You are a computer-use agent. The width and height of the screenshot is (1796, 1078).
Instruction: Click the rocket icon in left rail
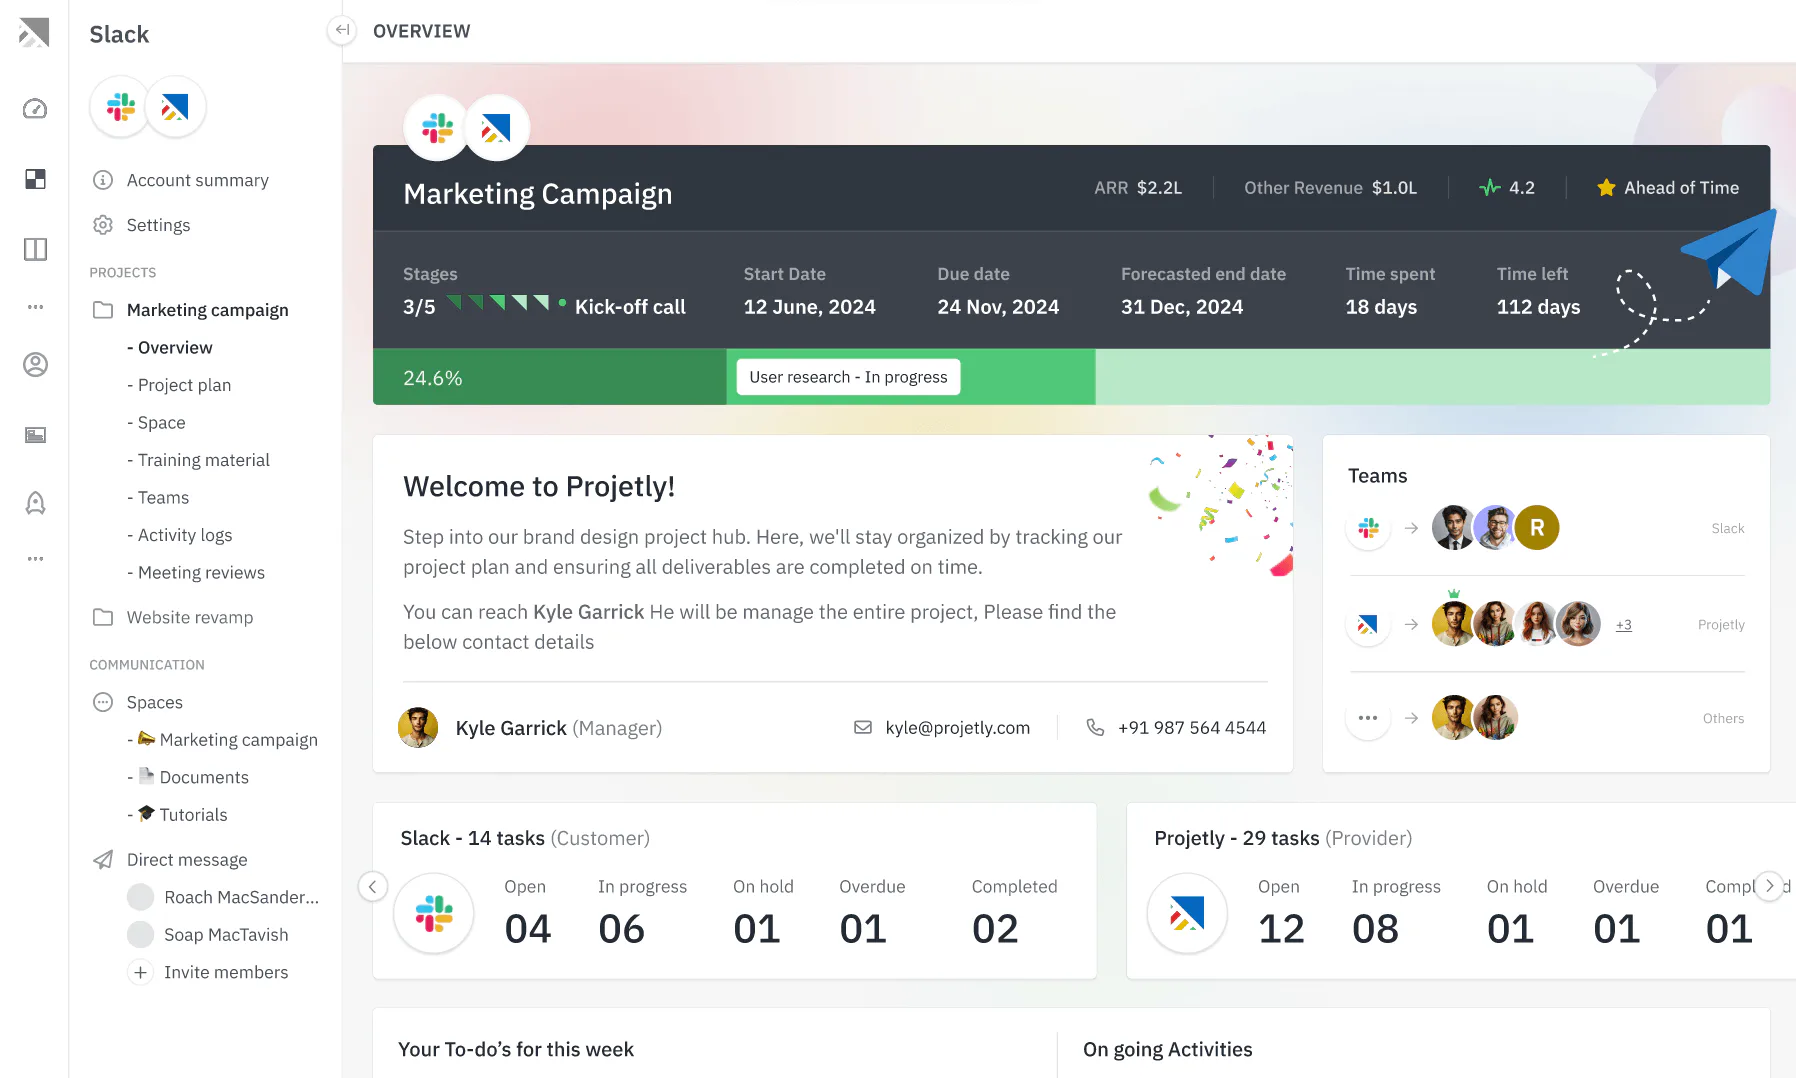click(35, 502)
